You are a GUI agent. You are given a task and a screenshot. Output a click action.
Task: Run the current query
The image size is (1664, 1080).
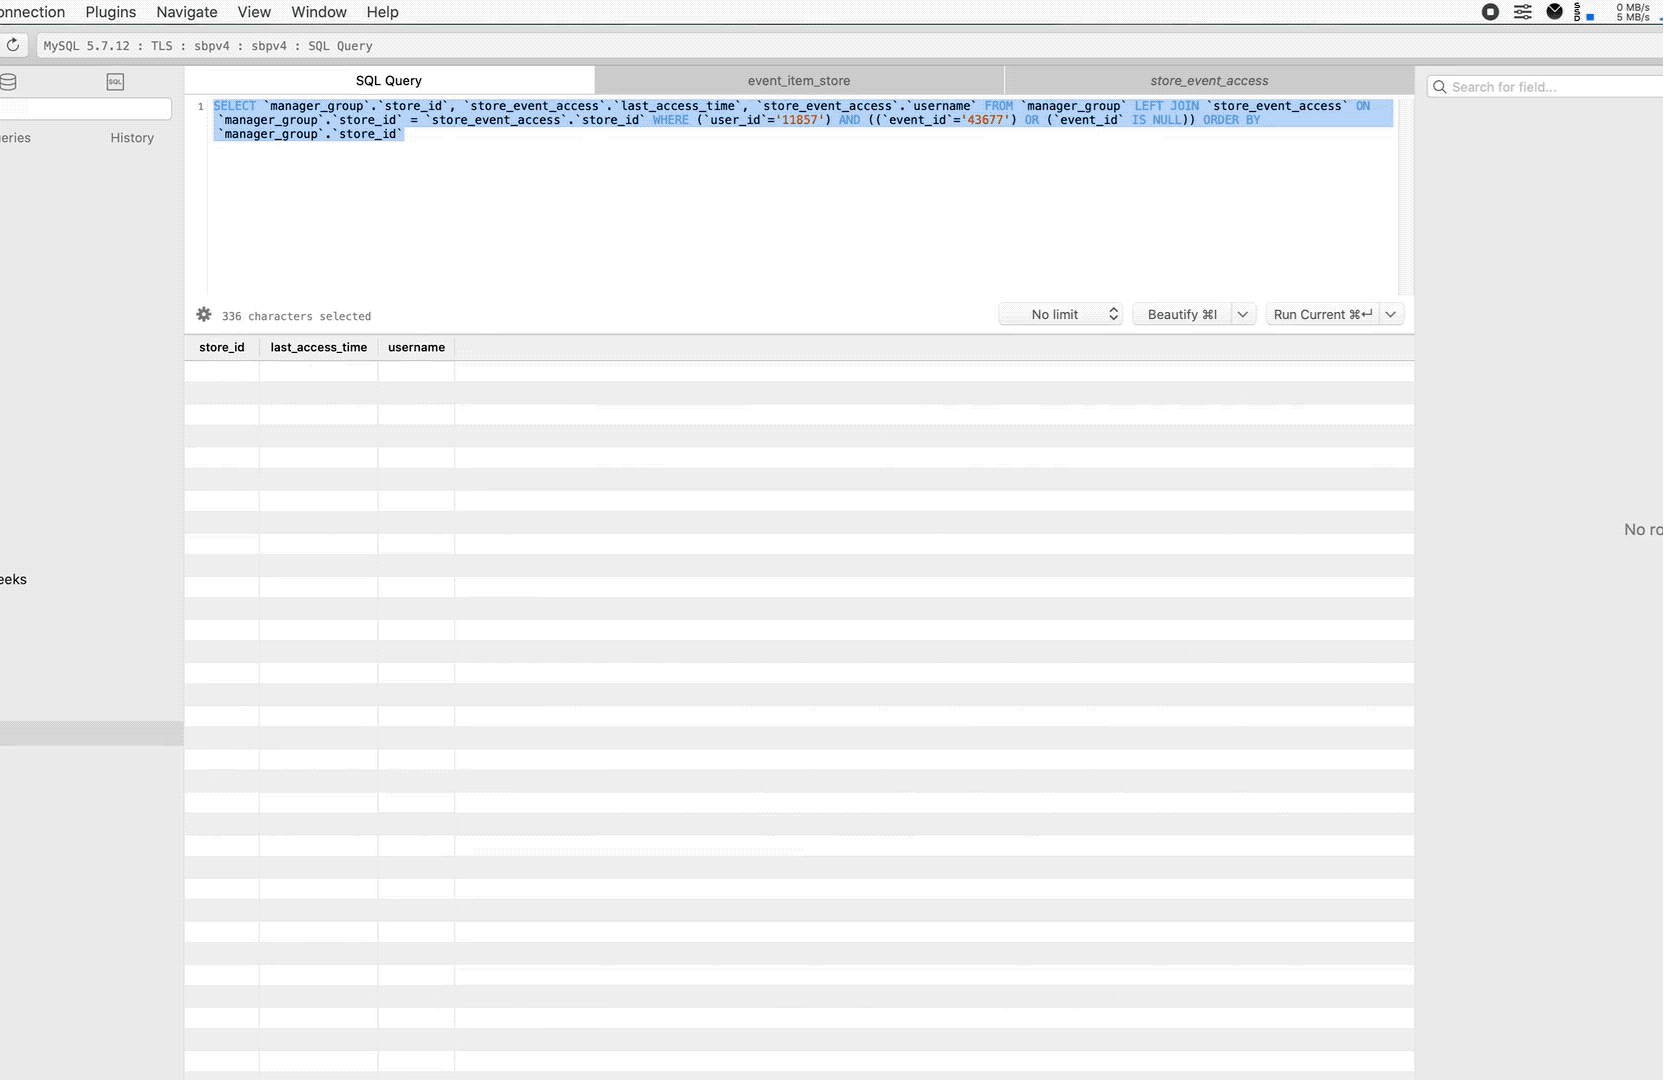pos(1320,313)
